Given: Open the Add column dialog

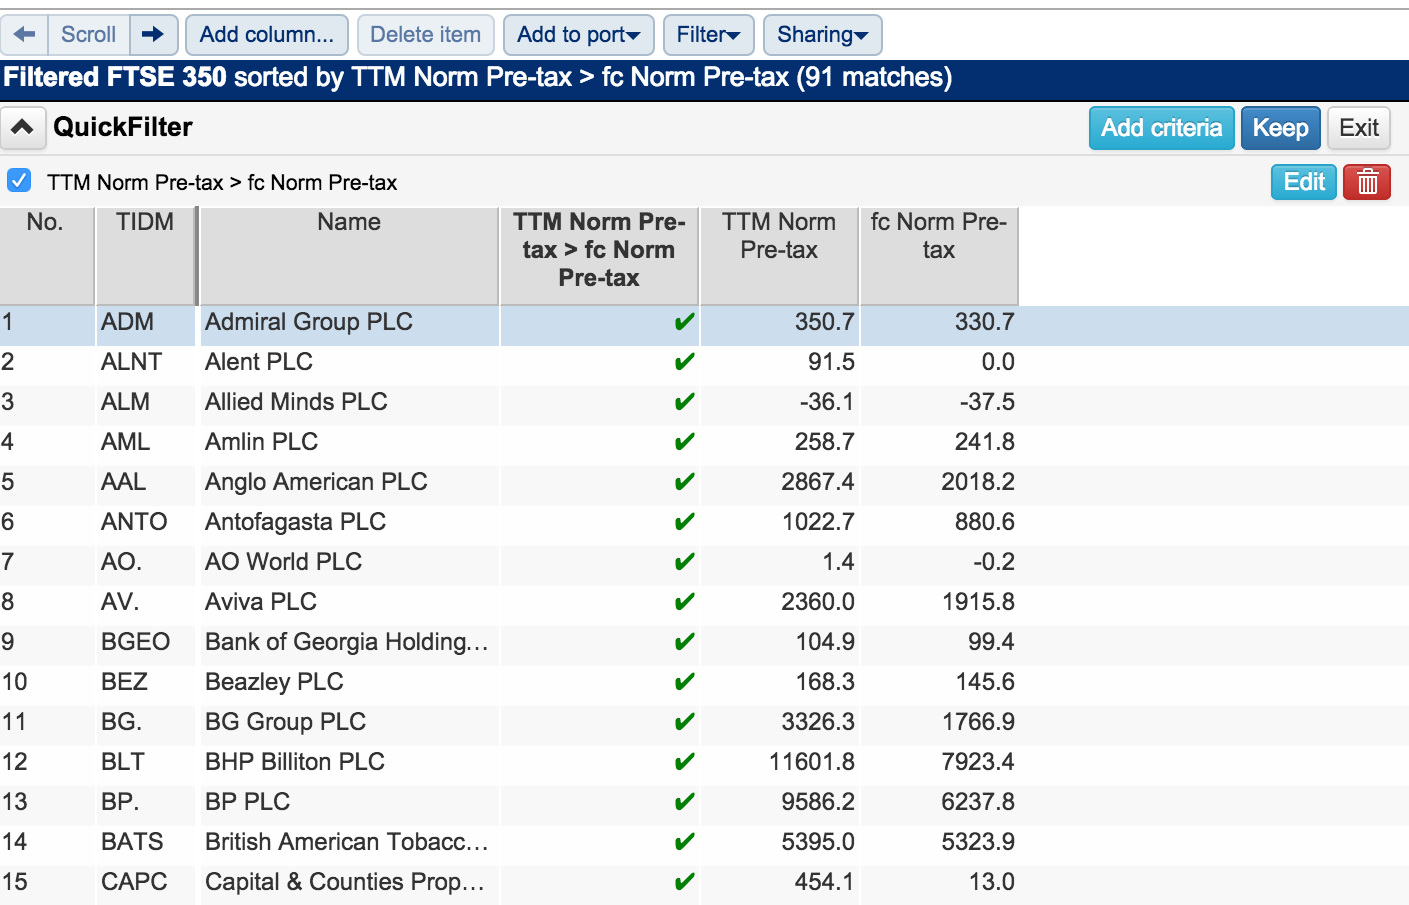Looking at the screenshot, I should point(267,35).
